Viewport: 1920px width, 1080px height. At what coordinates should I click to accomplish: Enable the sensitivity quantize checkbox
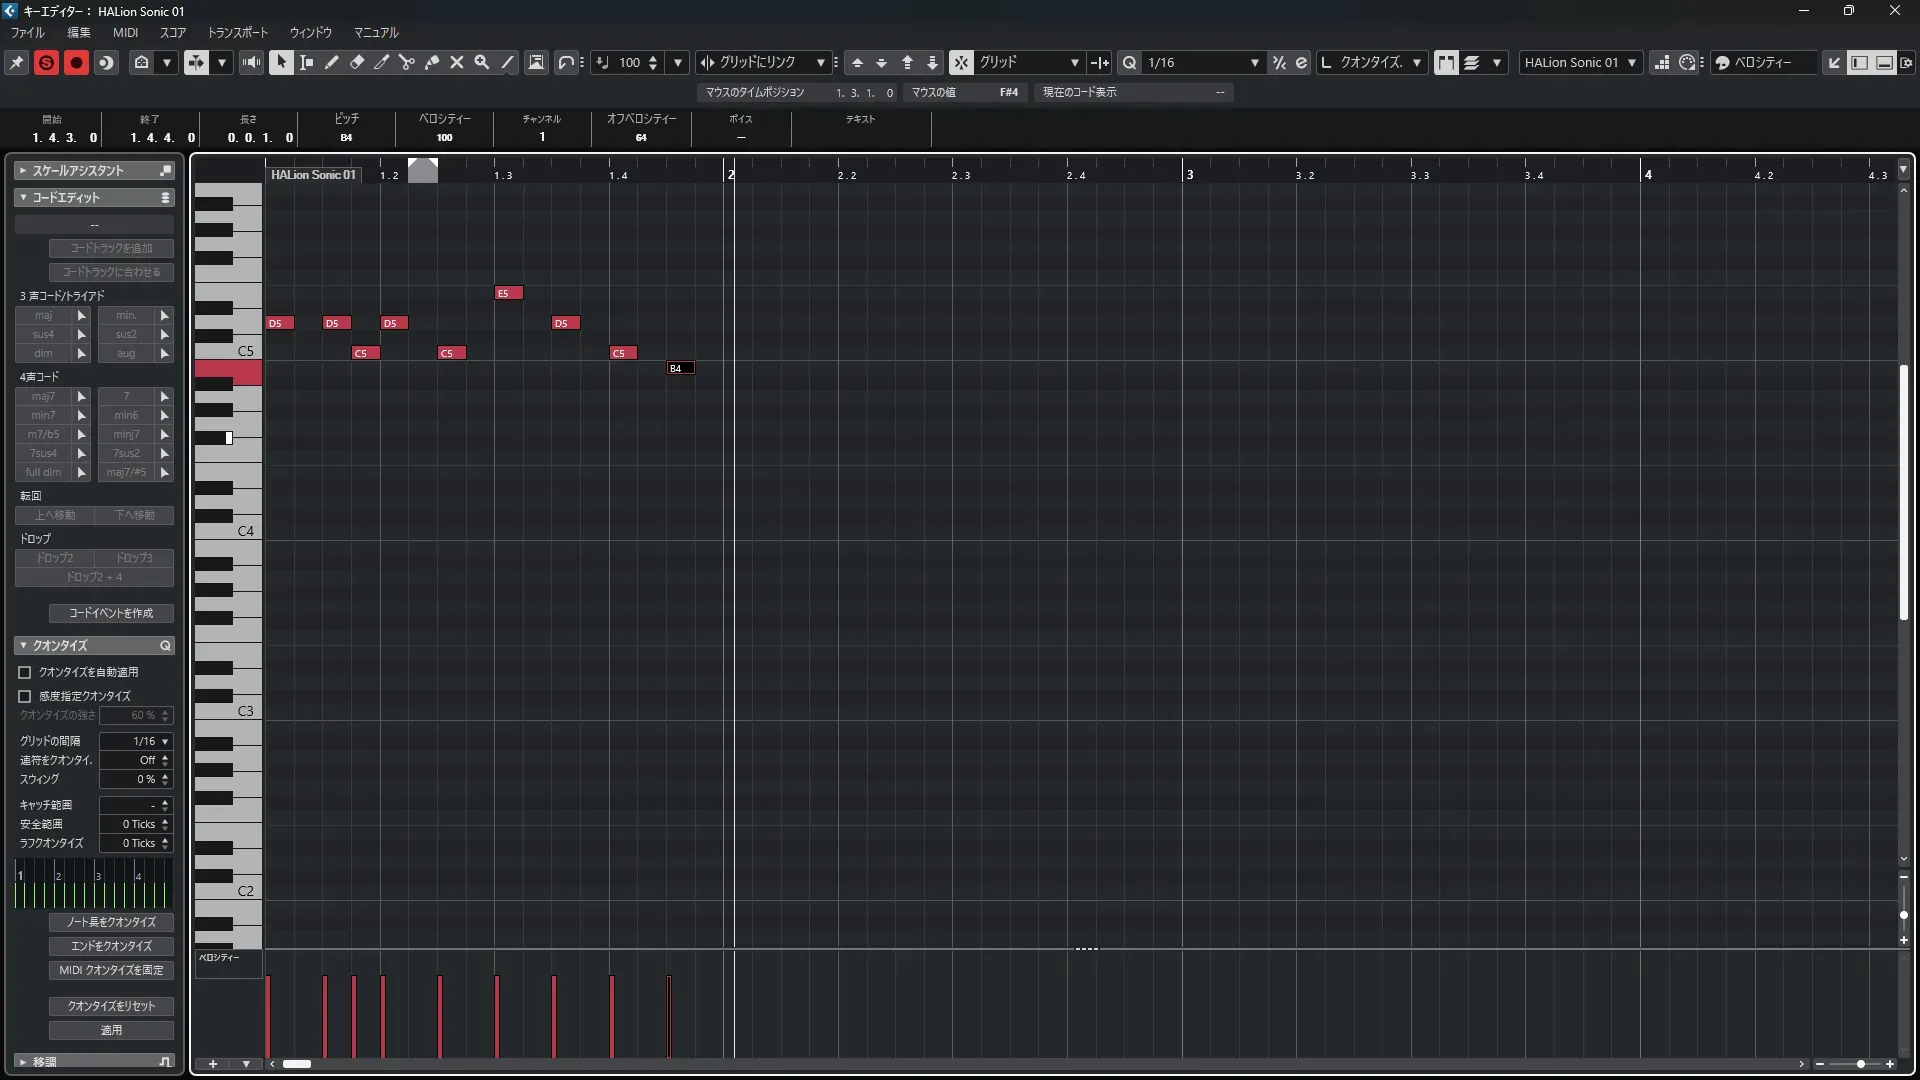25,696
